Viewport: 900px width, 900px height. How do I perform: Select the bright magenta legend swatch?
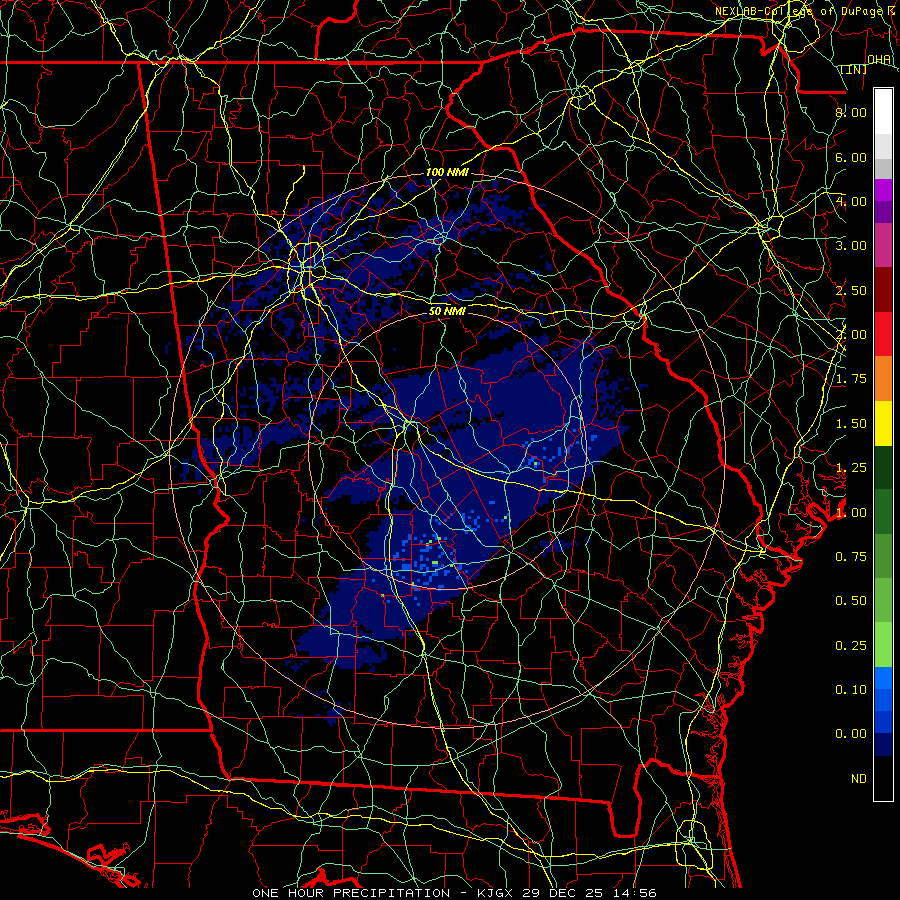pyautogui.click(x=883, y=190)
